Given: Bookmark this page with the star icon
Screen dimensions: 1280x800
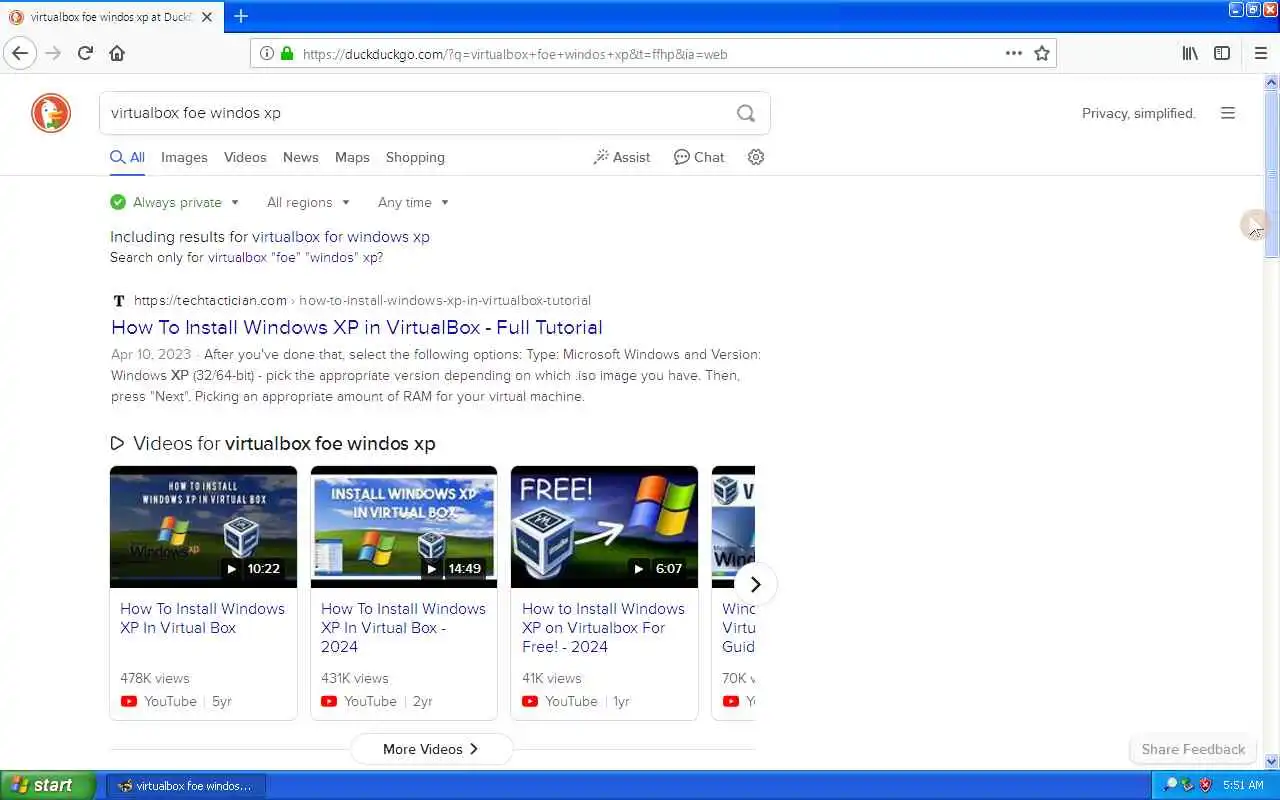Looking at the screenshot, I should point(1042,54).
